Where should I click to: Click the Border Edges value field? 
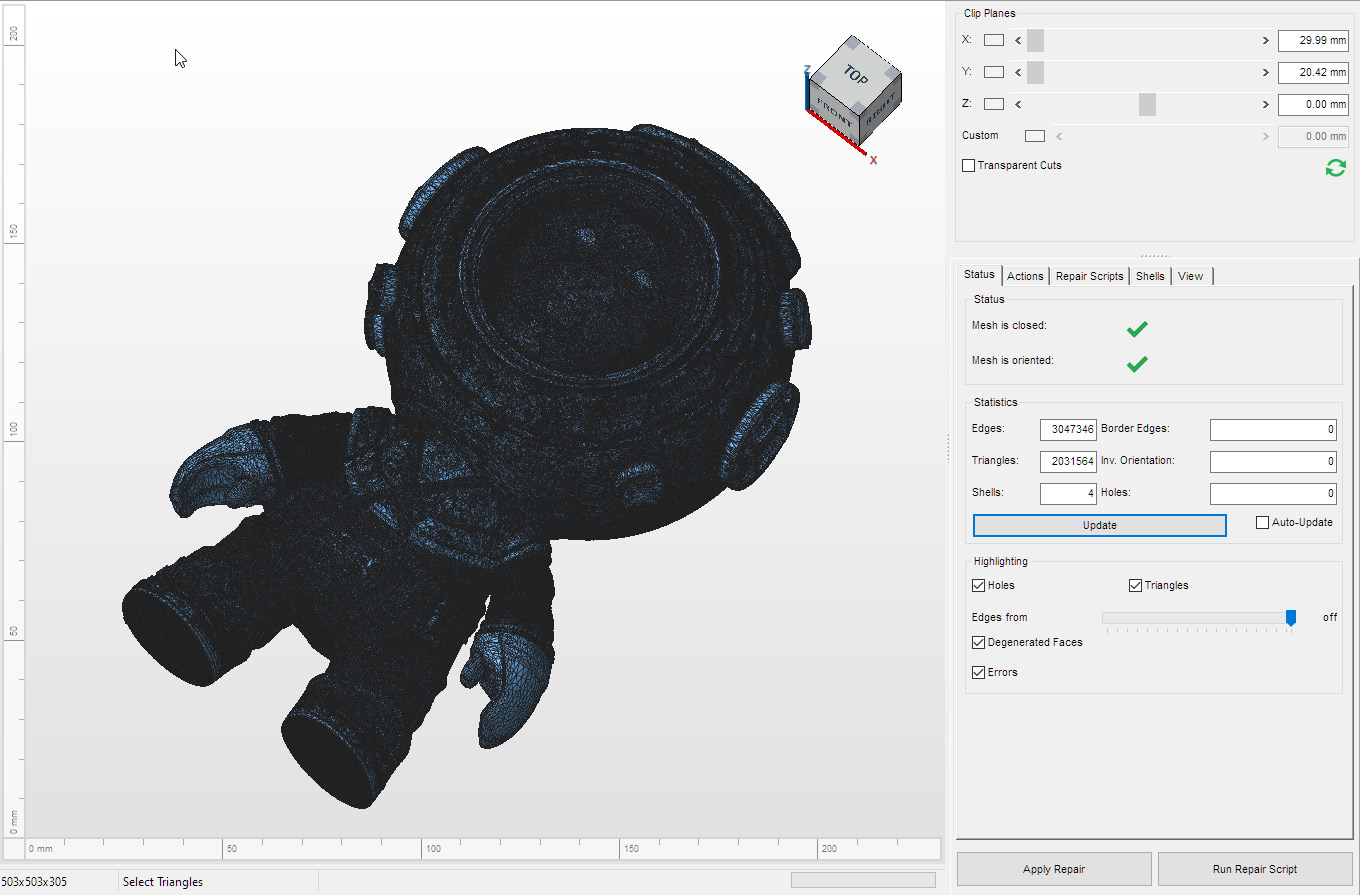(1273, 430)
